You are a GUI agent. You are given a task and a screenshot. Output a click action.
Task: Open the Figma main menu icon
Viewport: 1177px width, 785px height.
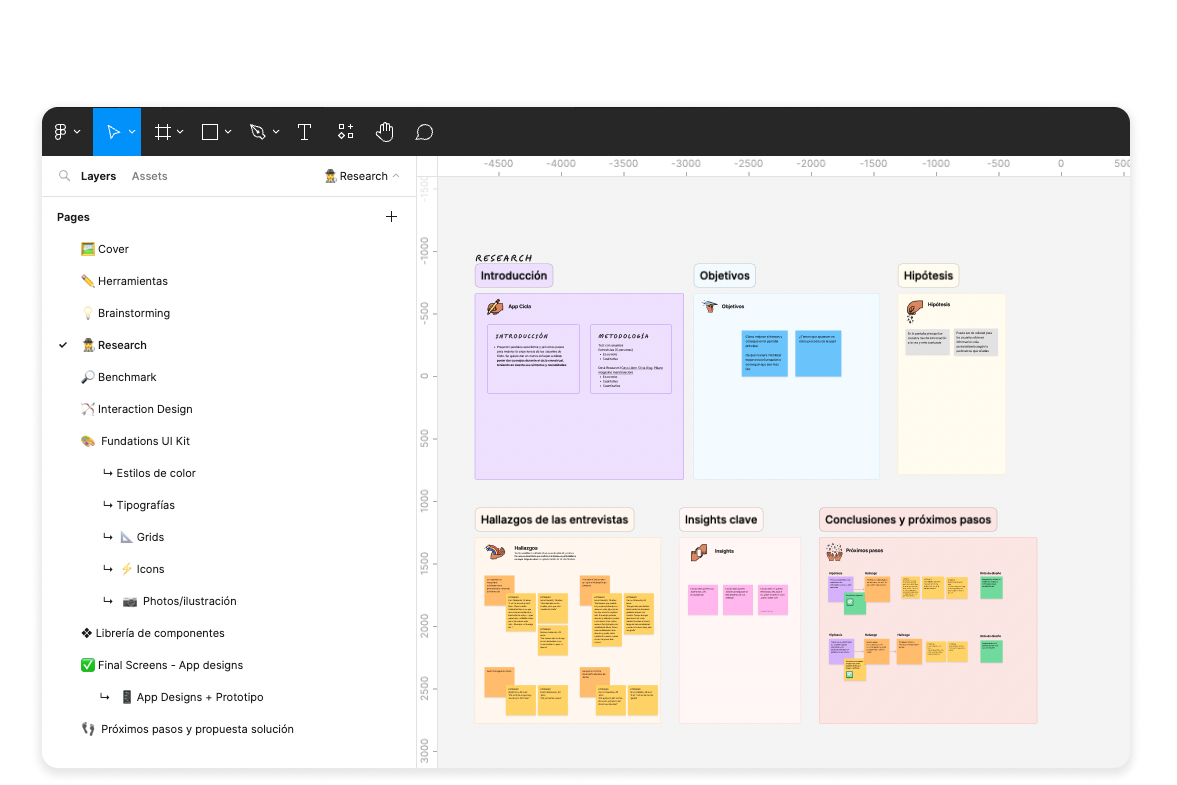[x=62, y=132]
